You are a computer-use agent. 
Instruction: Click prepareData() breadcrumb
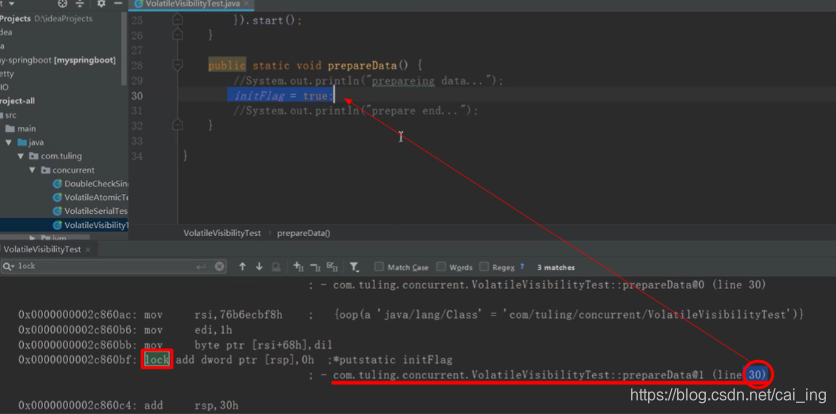coord(303,233)
